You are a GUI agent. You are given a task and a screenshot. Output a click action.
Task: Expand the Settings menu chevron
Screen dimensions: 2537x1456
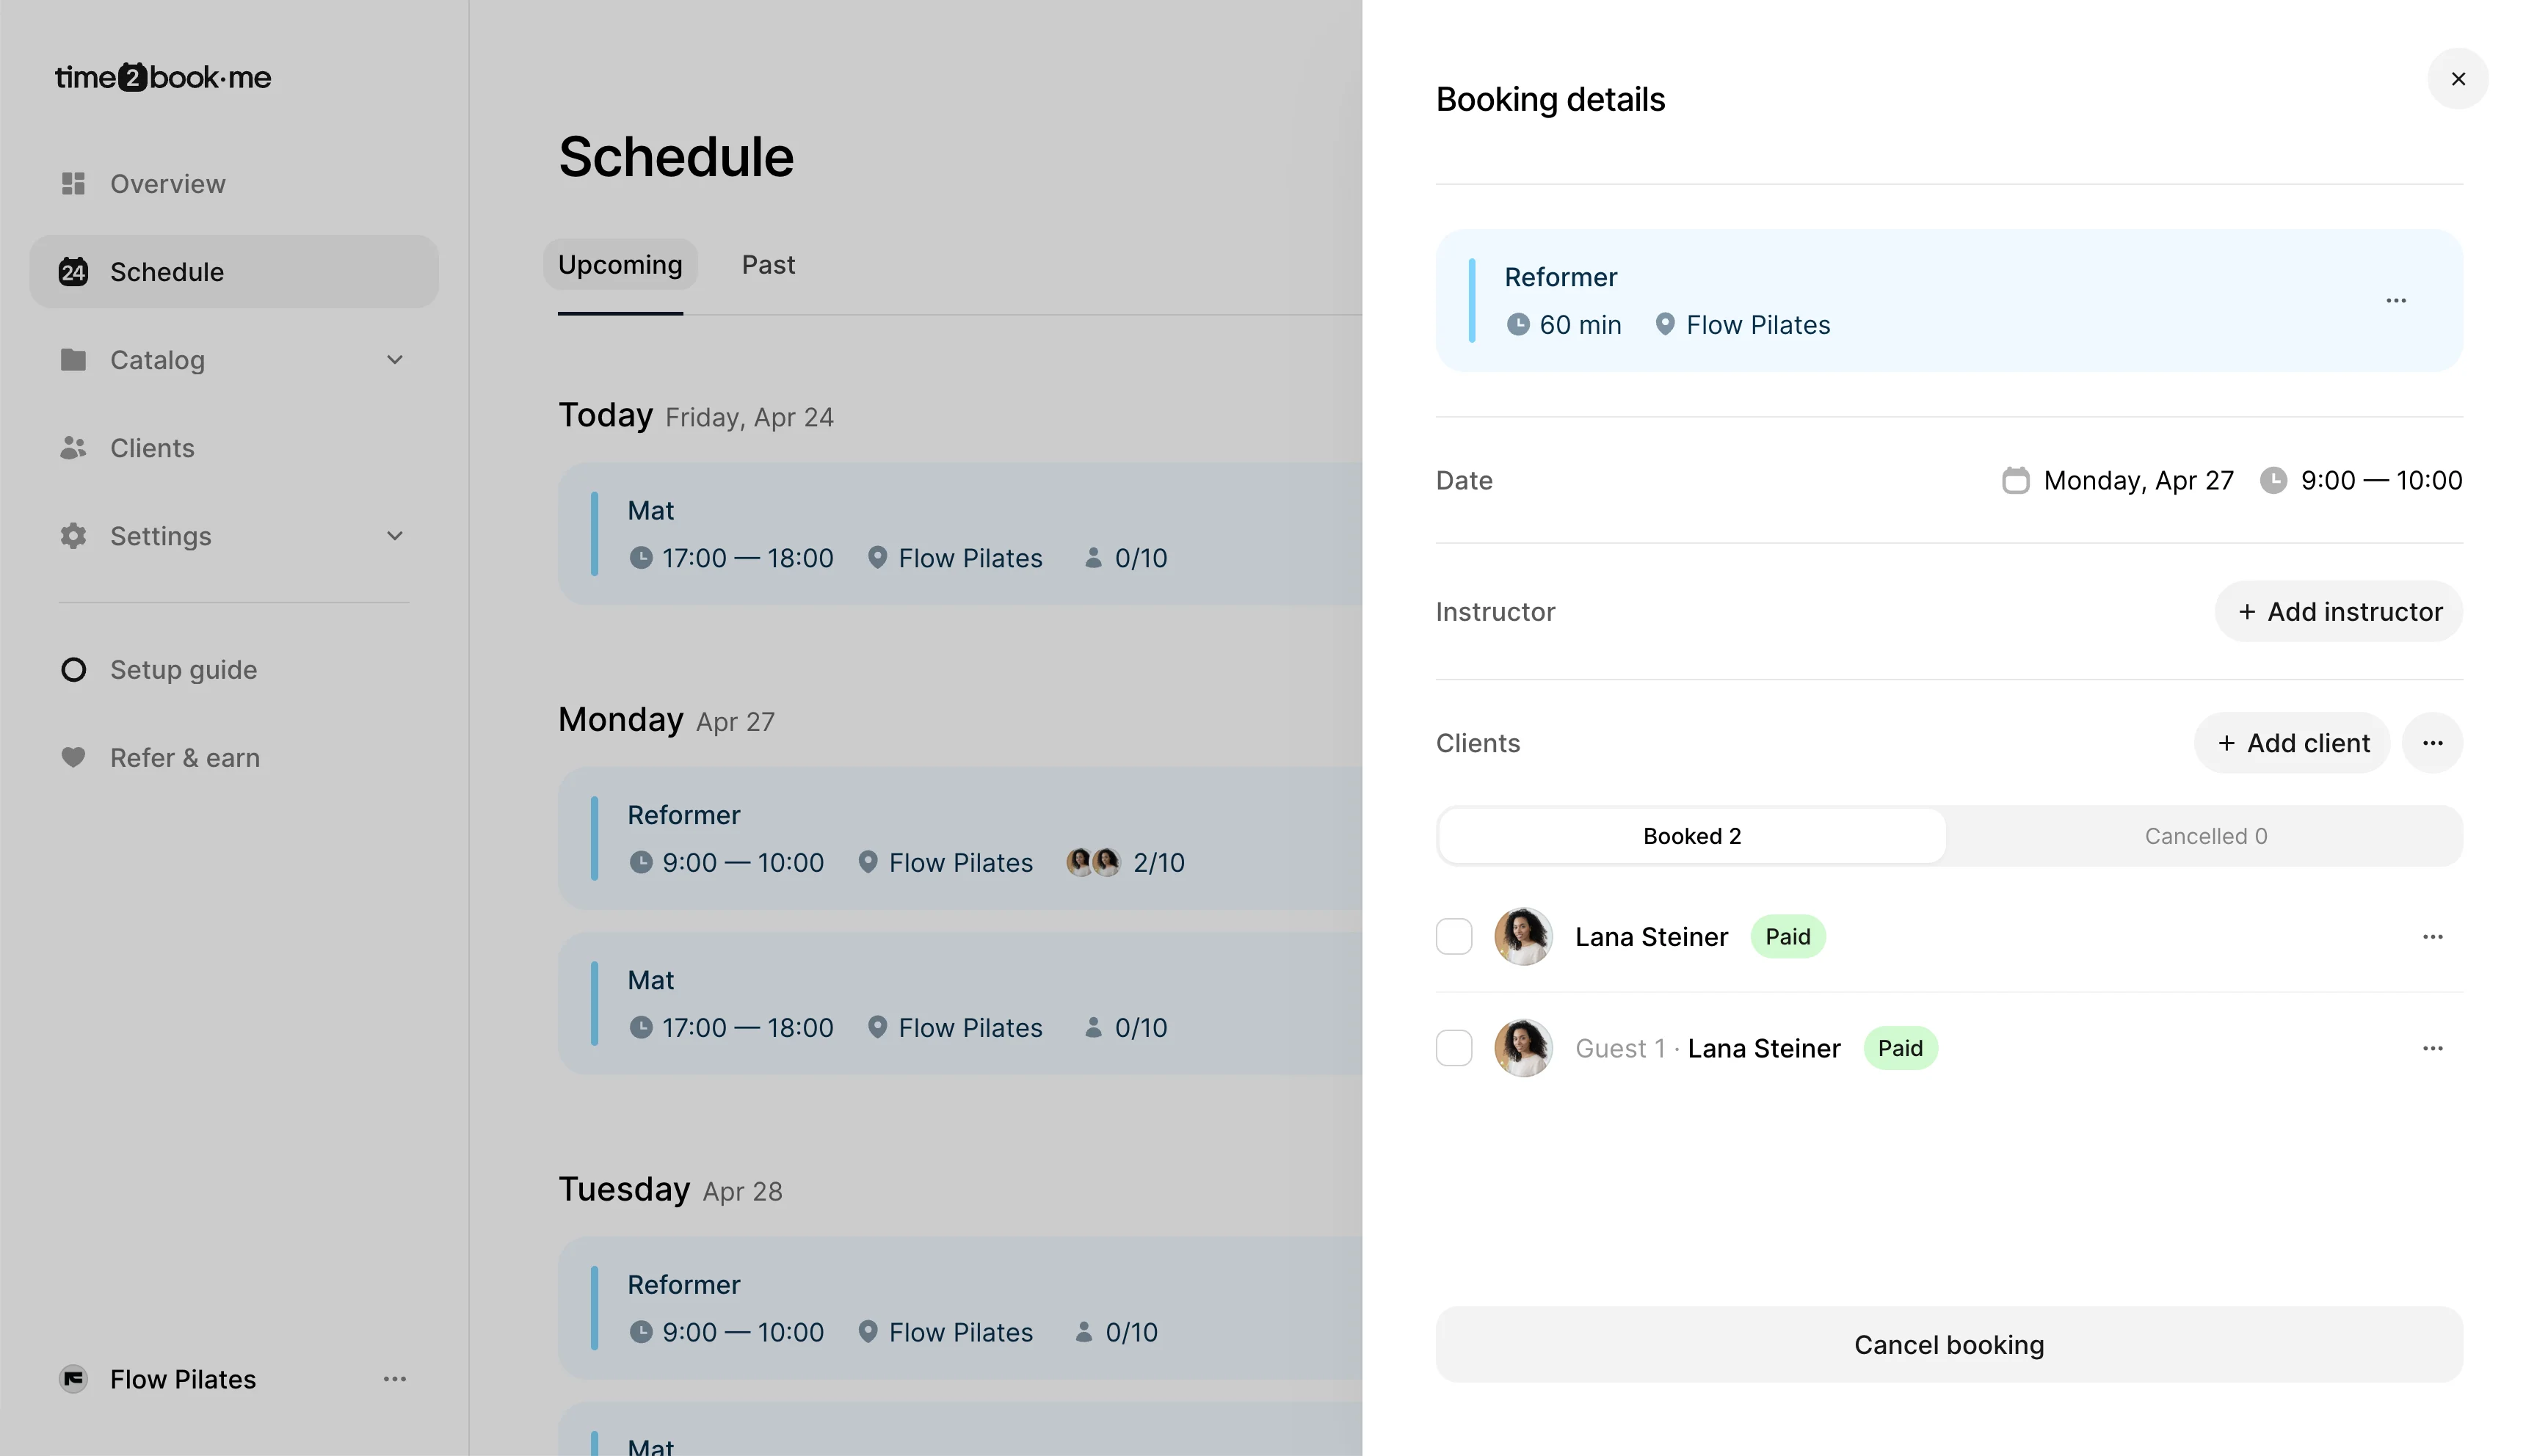(x=395, y=536)
